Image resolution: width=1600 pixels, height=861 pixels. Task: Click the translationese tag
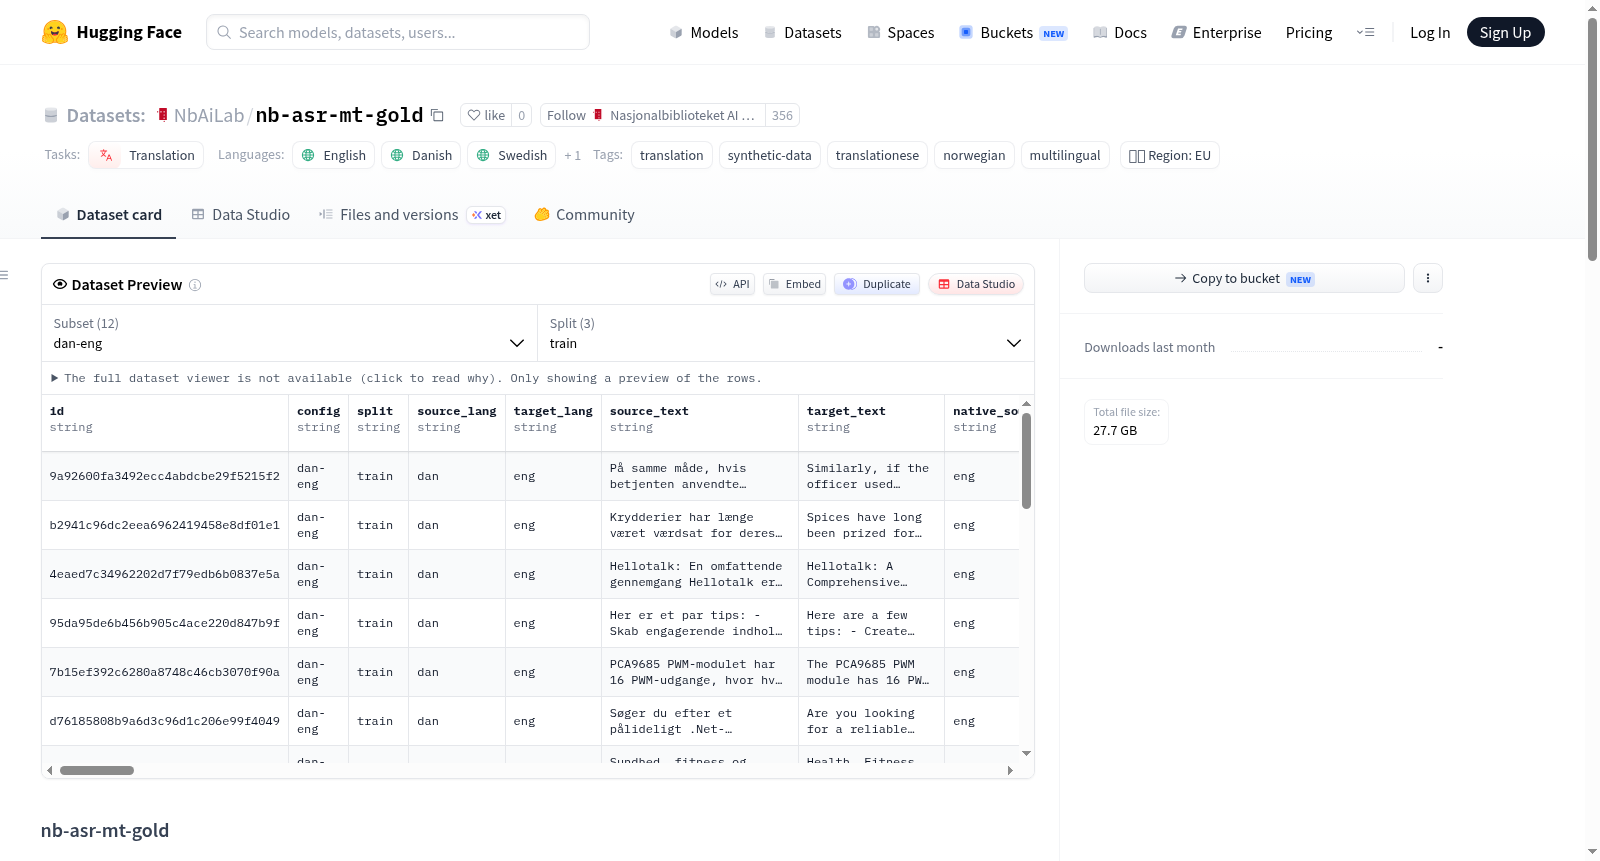[877, 155]
